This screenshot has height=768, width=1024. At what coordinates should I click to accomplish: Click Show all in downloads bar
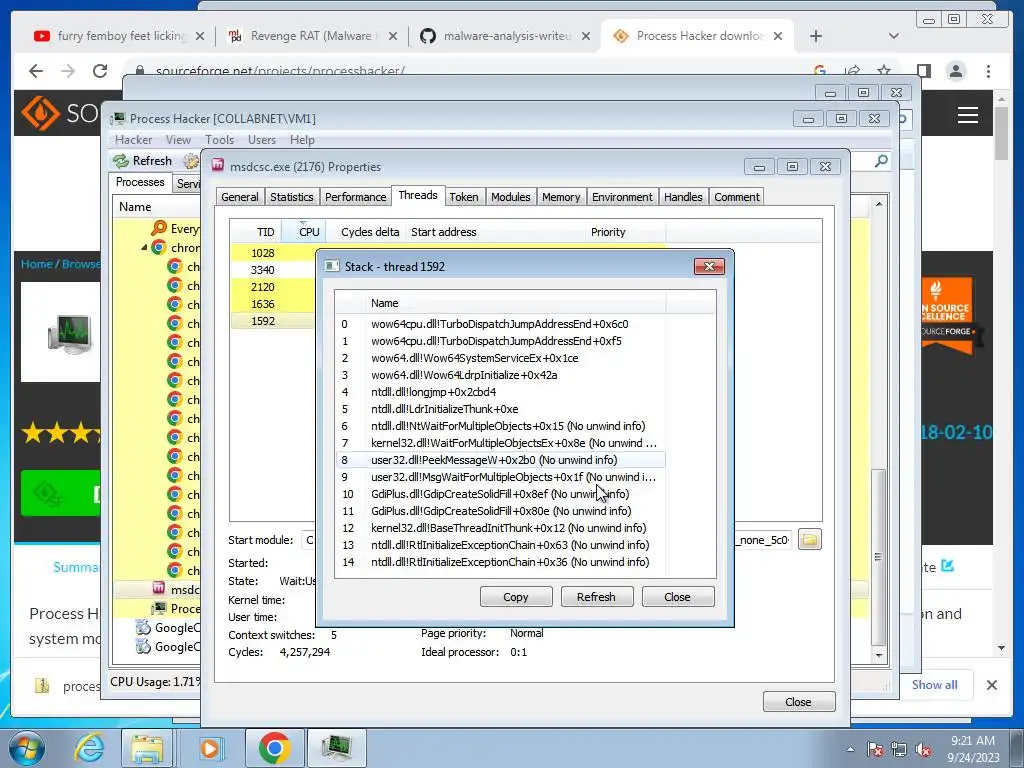(x=935, y=684)
